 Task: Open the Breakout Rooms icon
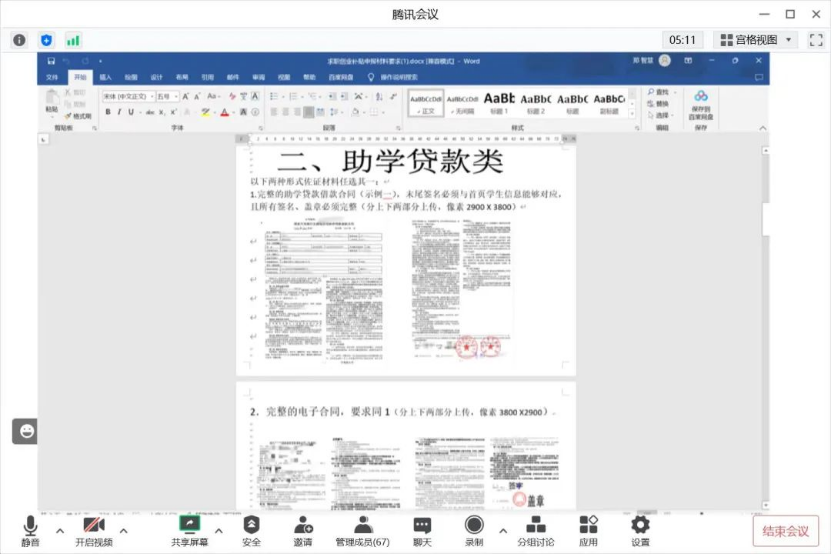tap(535, 530)
